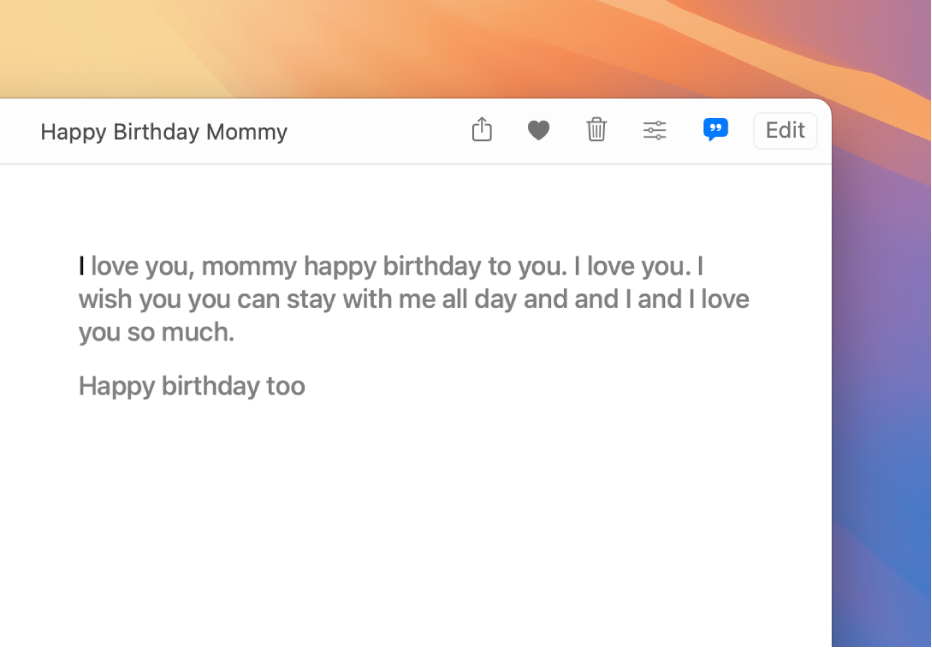
Task: Click "so much." ending the first paragraph
Action: point(181,332)
